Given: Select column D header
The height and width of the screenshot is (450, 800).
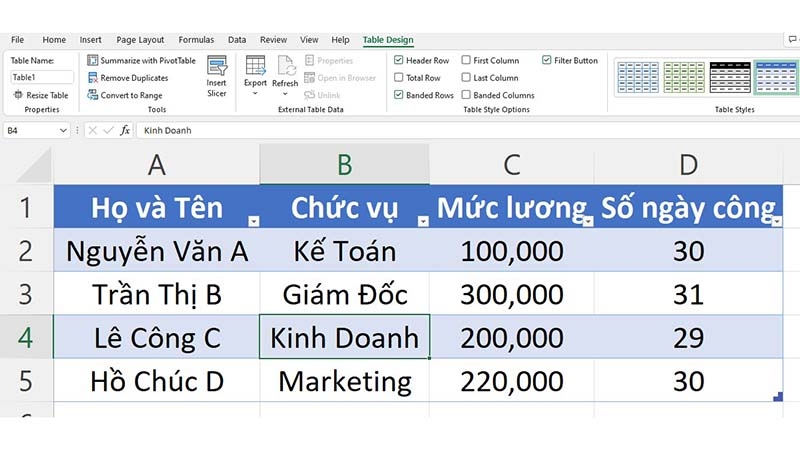Looking at the screenshot, I should click(688, 165).
